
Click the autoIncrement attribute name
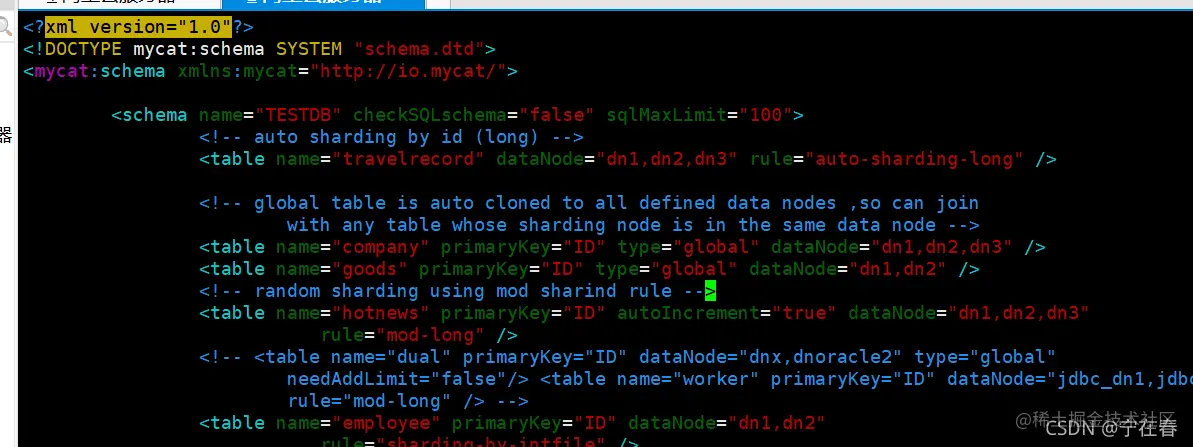(688, 314)
